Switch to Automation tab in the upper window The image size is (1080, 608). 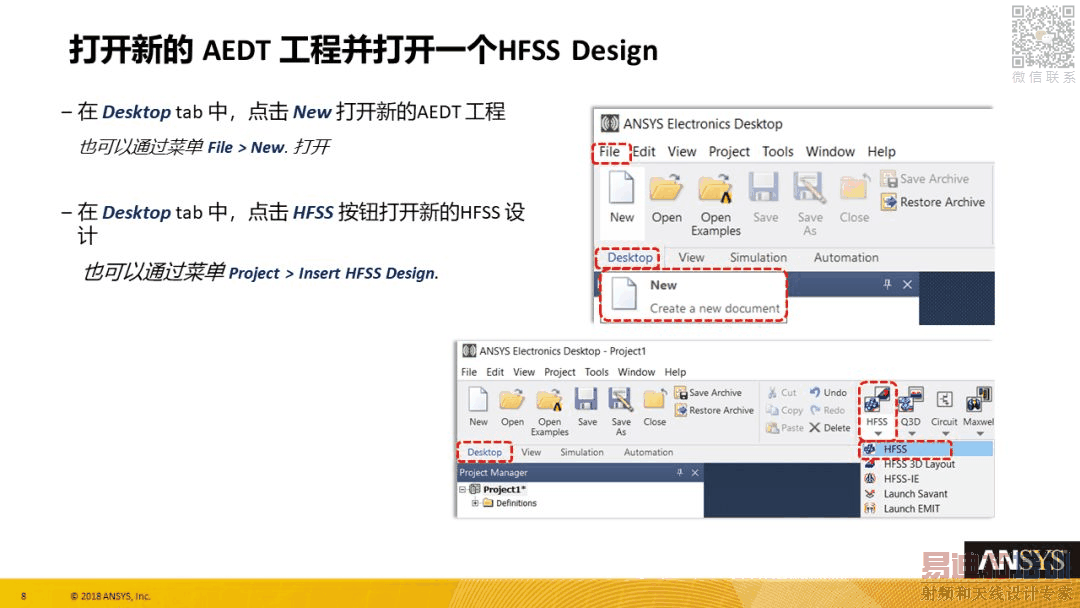point(846,258)
